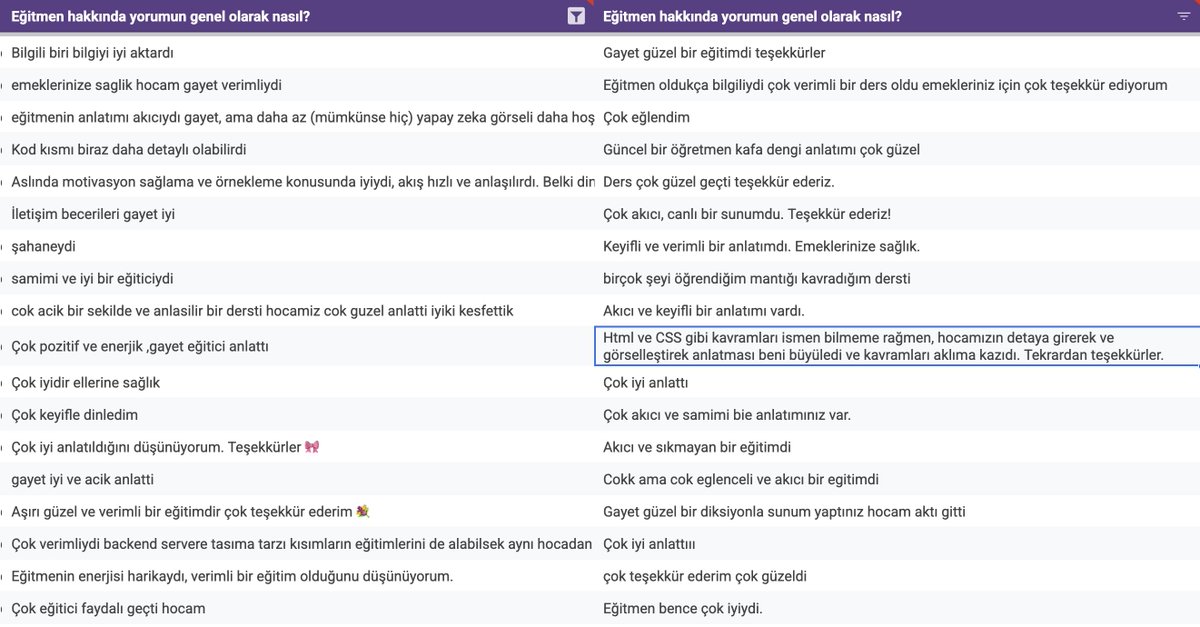The image size is (1200, 627).
Task: Select cell starting 'Çok verimliydi backend servere'
Action: tap(297, 544)
